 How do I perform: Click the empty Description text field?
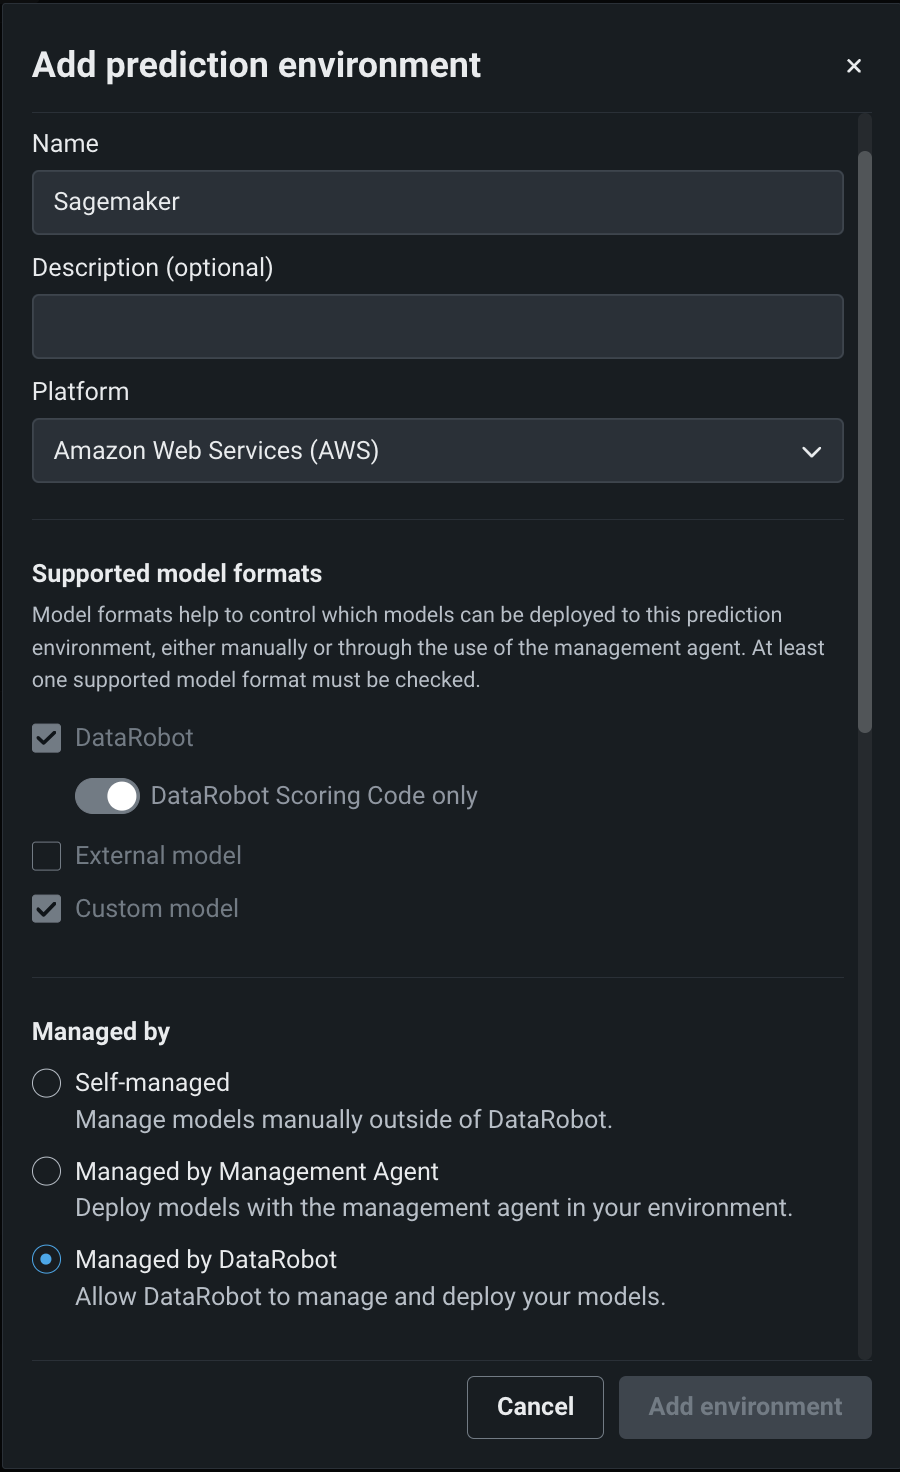point(437,326)
